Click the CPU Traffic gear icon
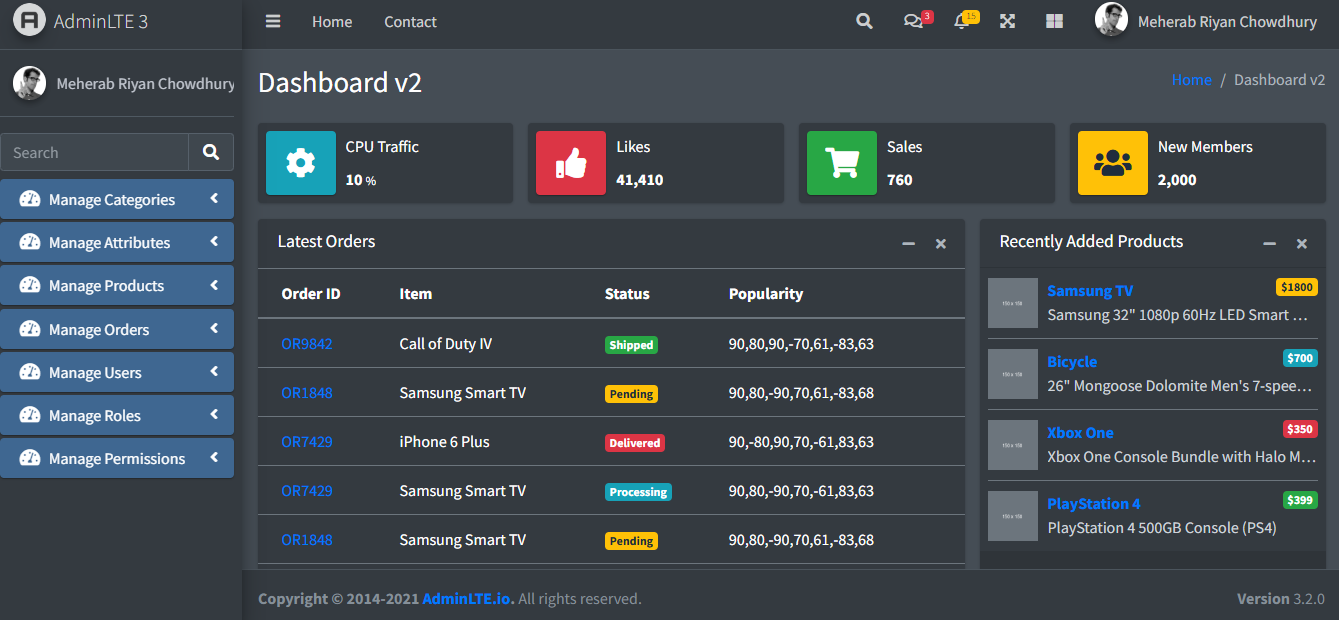Image resolution: width=1339 pixels, height=620 pixels. (301, 163)
